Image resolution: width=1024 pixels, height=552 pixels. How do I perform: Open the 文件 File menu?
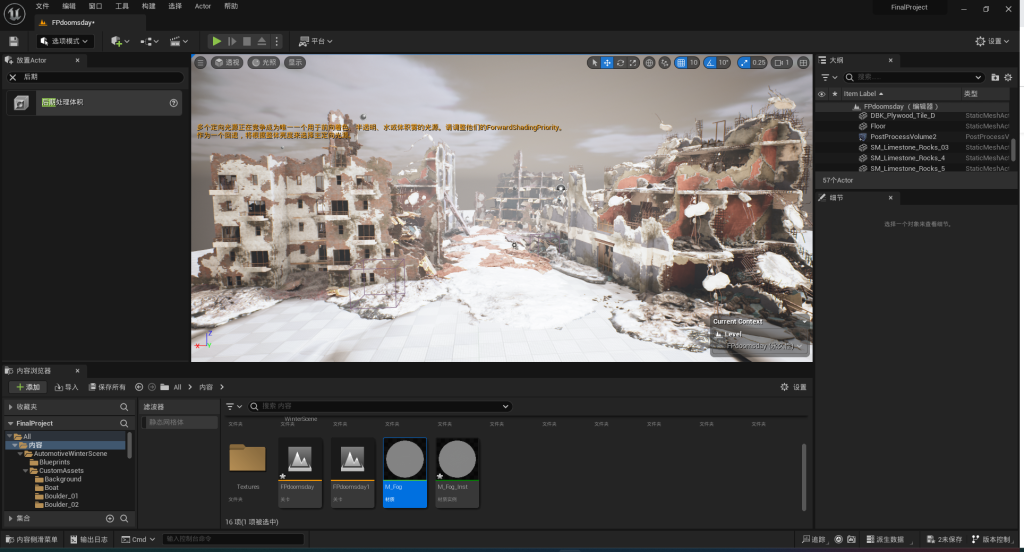point(42,7)
